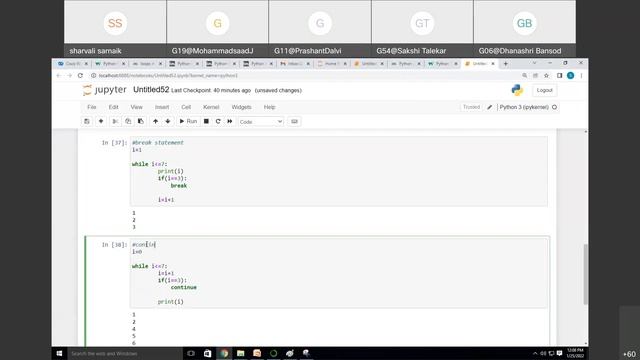Go forward with browser forward arrow
The image size is (640, 360).
69,76
